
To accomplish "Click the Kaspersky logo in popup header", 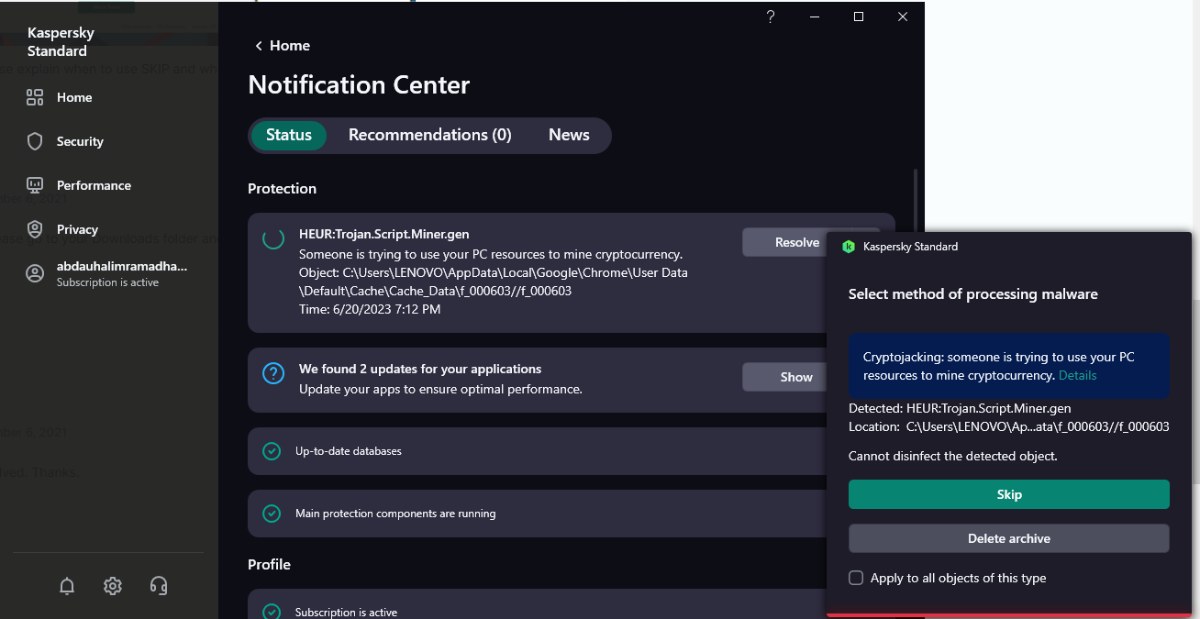I will [848, 246].
